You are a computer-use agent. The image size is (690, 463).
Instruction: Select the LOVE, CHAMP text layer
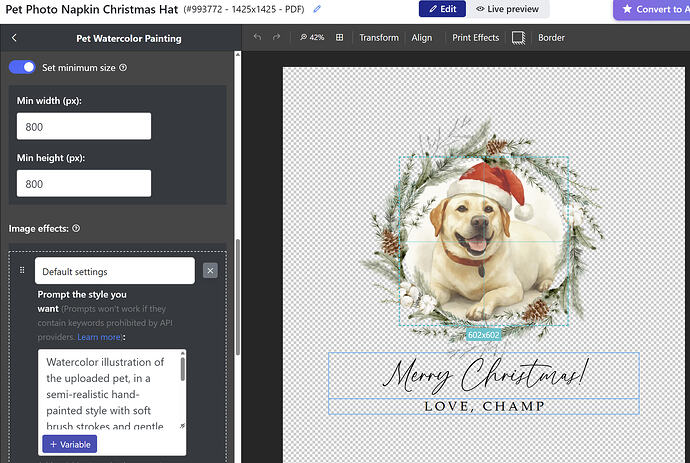tap(484, 406)
